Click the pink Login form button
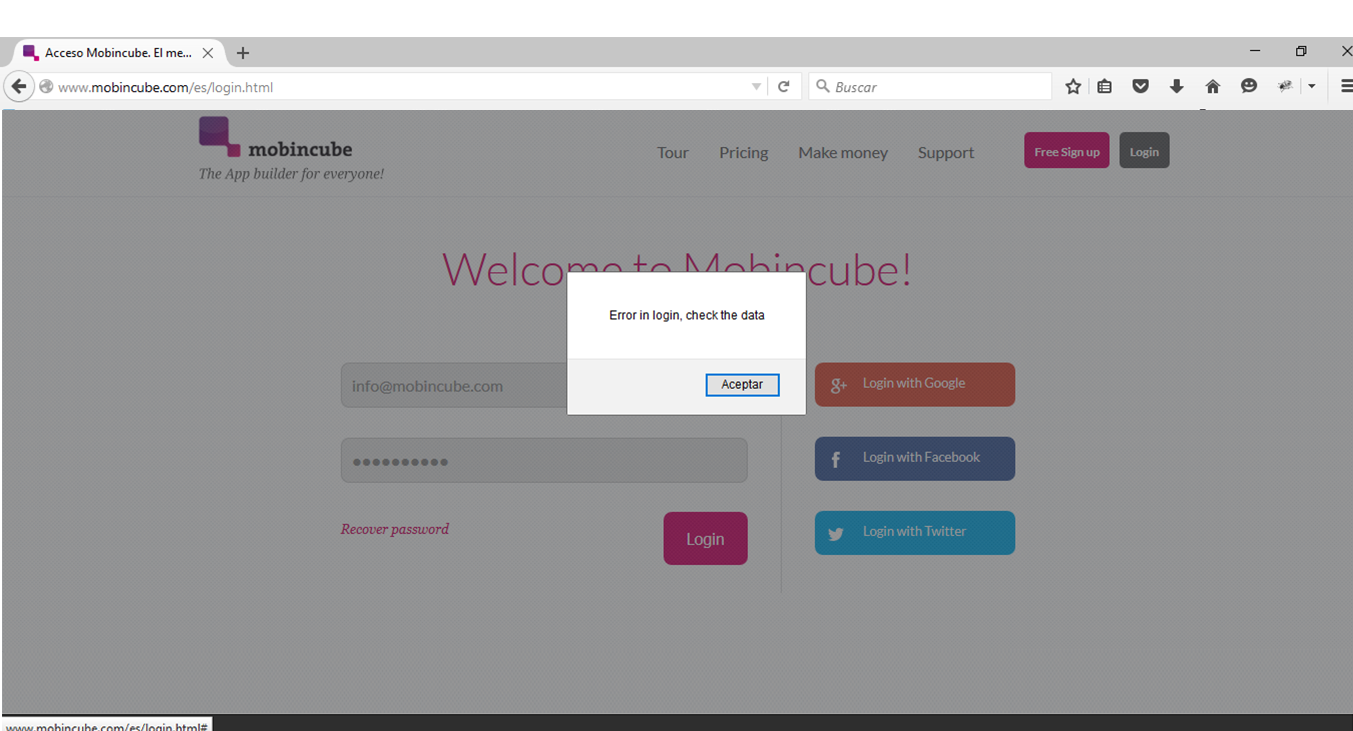 click(x=705, y=538)
